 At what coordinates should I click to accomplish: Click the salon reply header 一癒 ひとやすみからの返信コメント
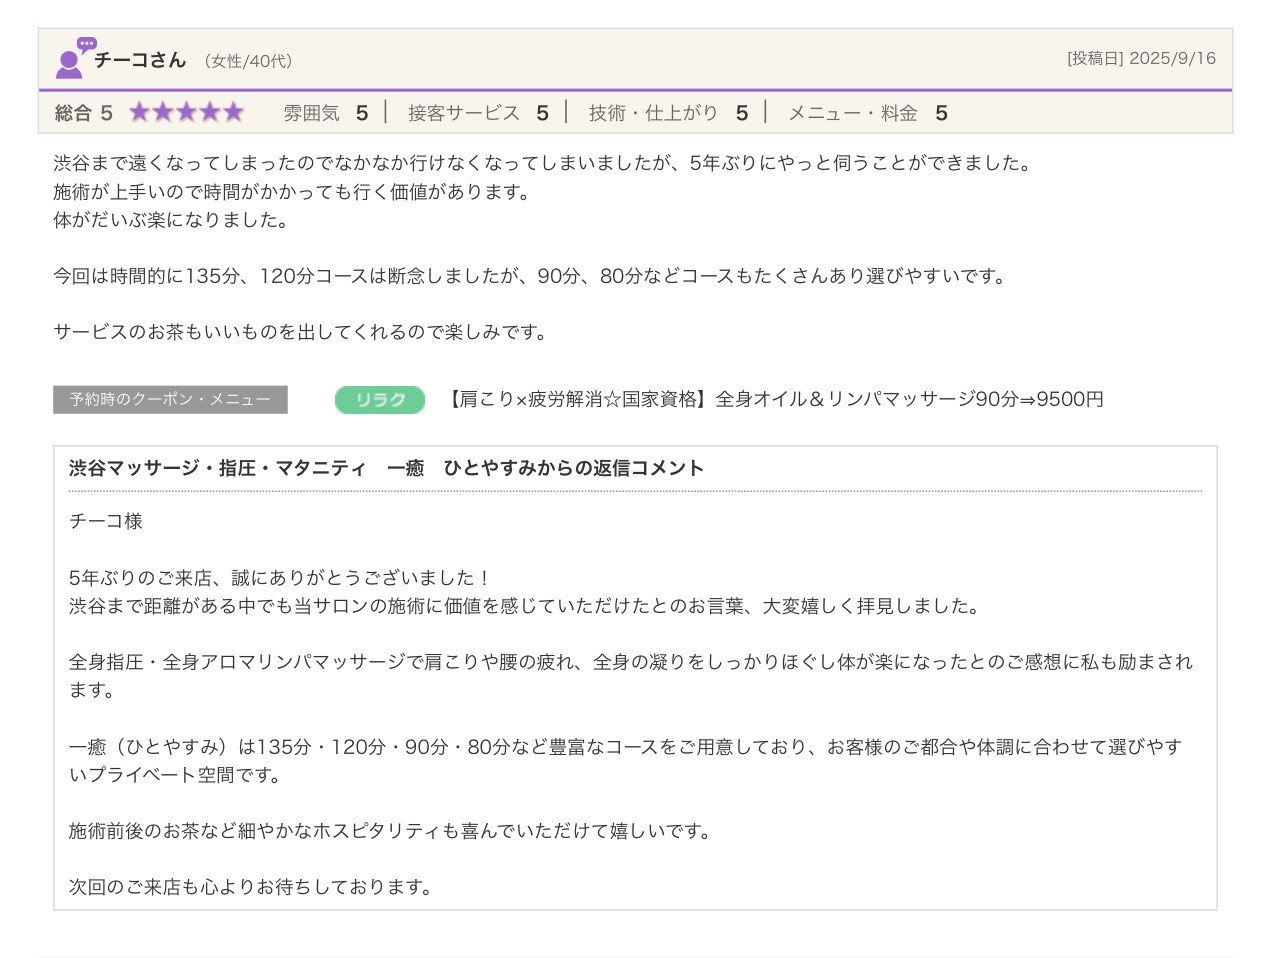tap(386, 468)
